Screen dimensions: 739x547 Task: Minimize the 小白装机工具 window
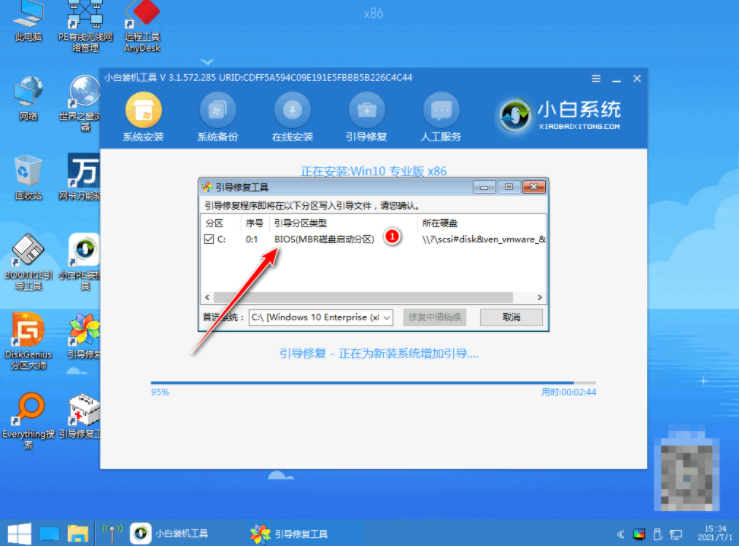point(616,79)
